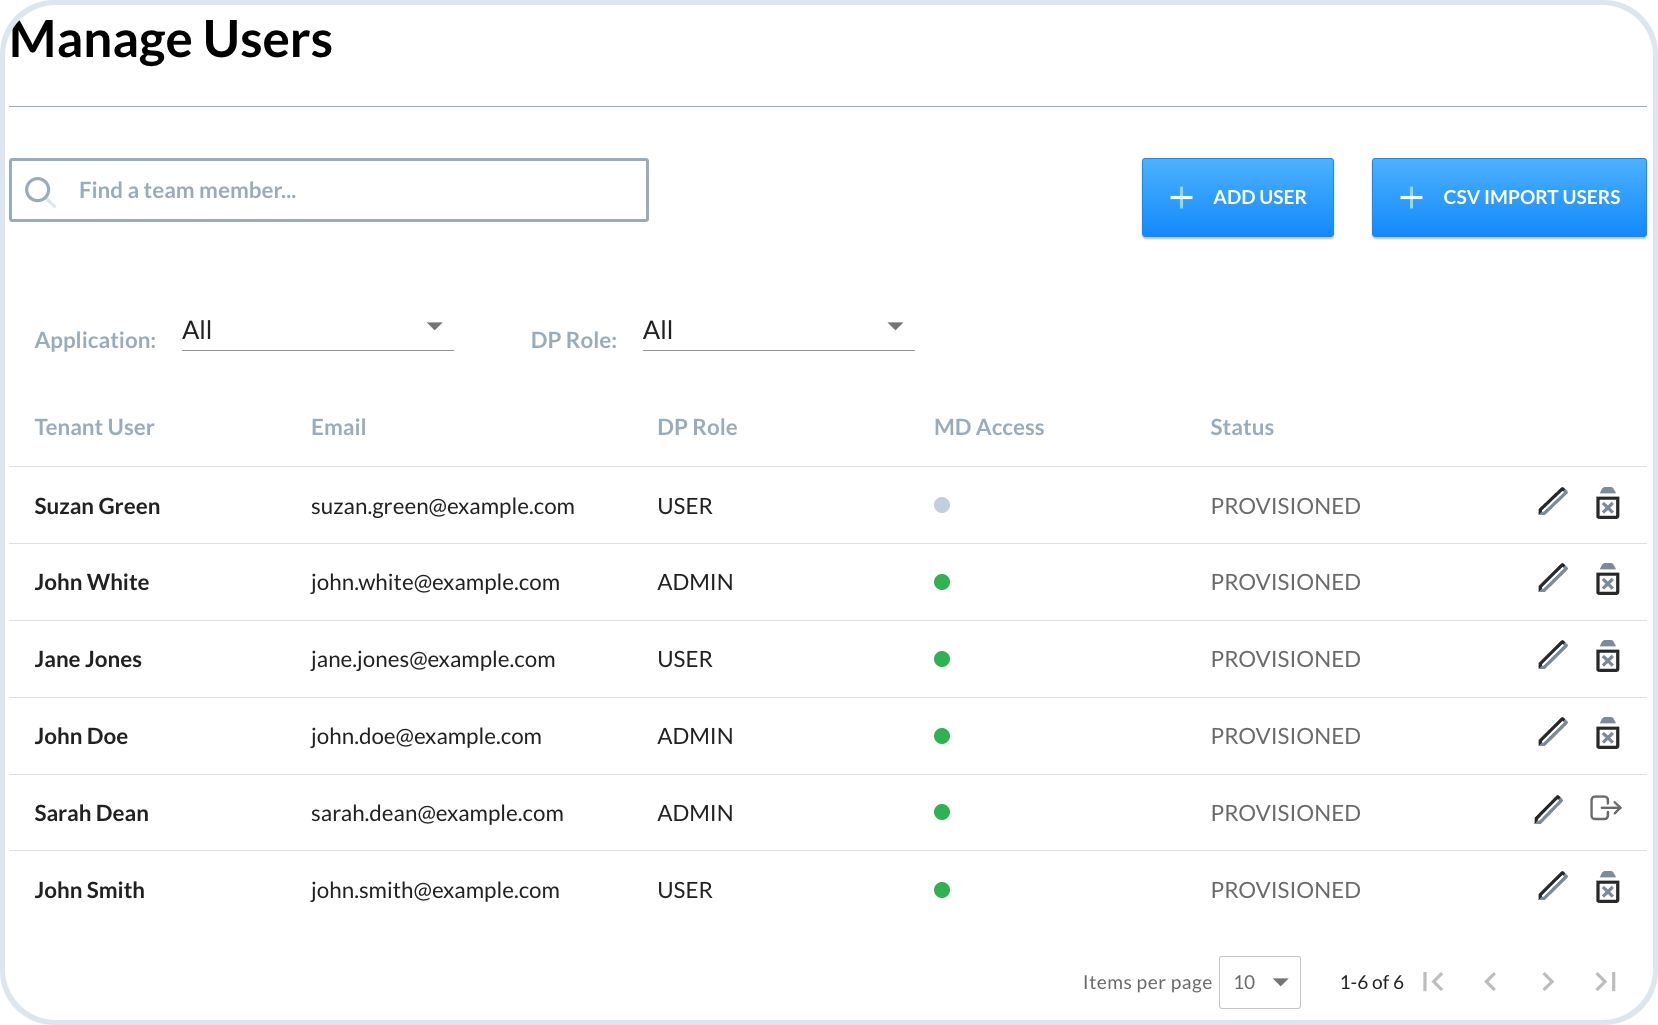Click the ADD USER button
The height and width of the screenshot is (1025, 1658).
click(x=1238, y=198)
